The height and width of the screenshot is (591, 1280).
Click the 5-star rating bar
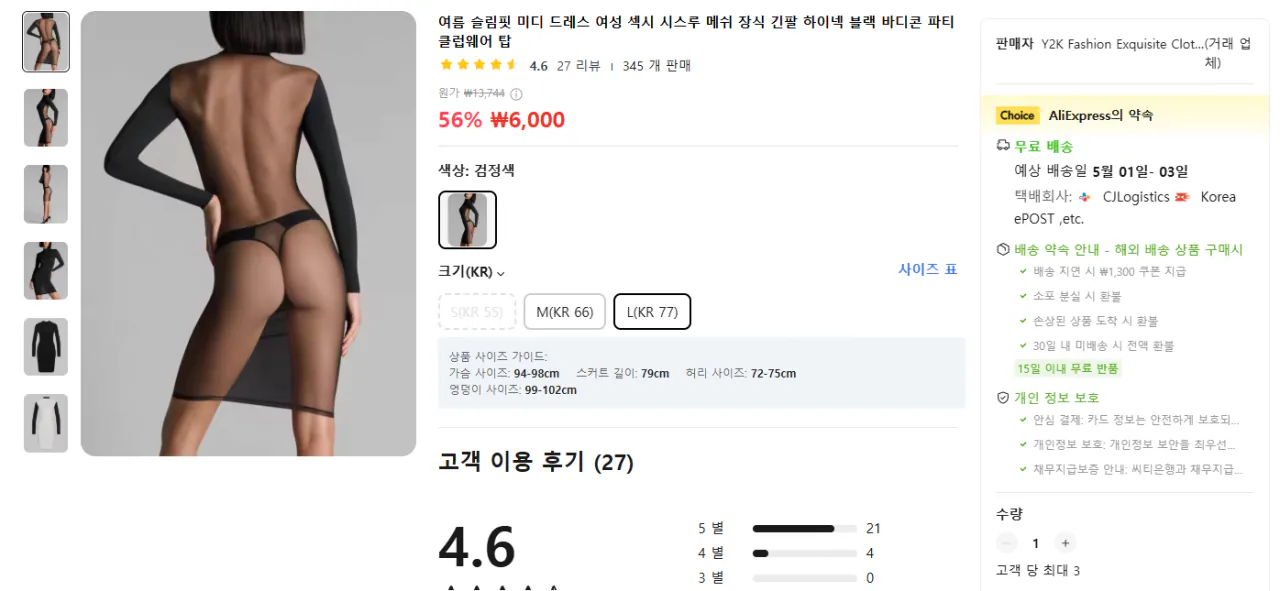point(804,529)
